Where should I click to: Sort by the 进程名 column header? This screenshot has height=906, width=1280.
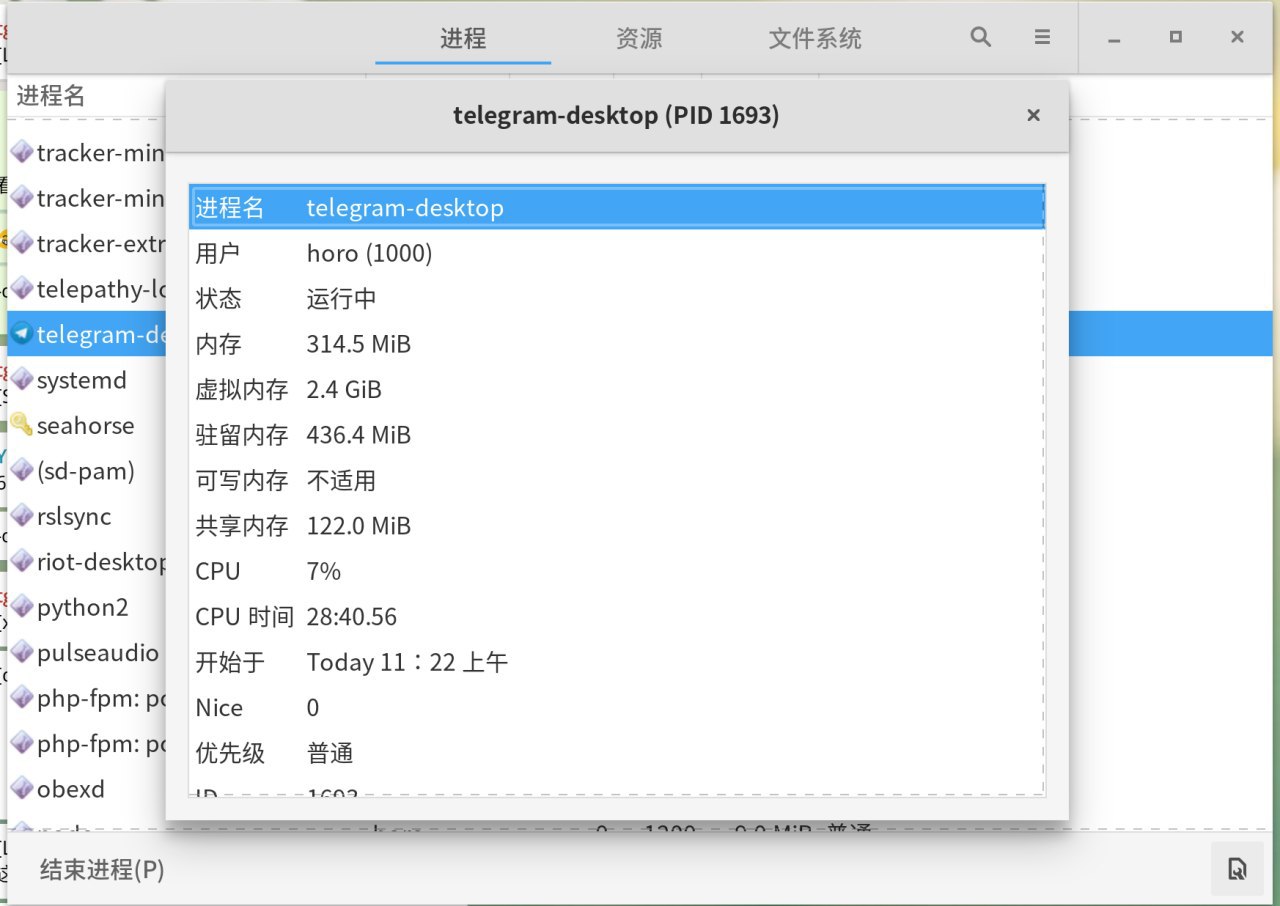point(52,96)
